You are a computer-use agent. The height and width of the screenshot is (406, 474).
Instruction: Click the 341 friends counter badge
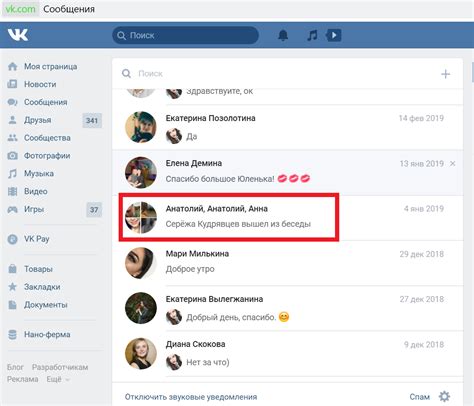pos(92,120)
